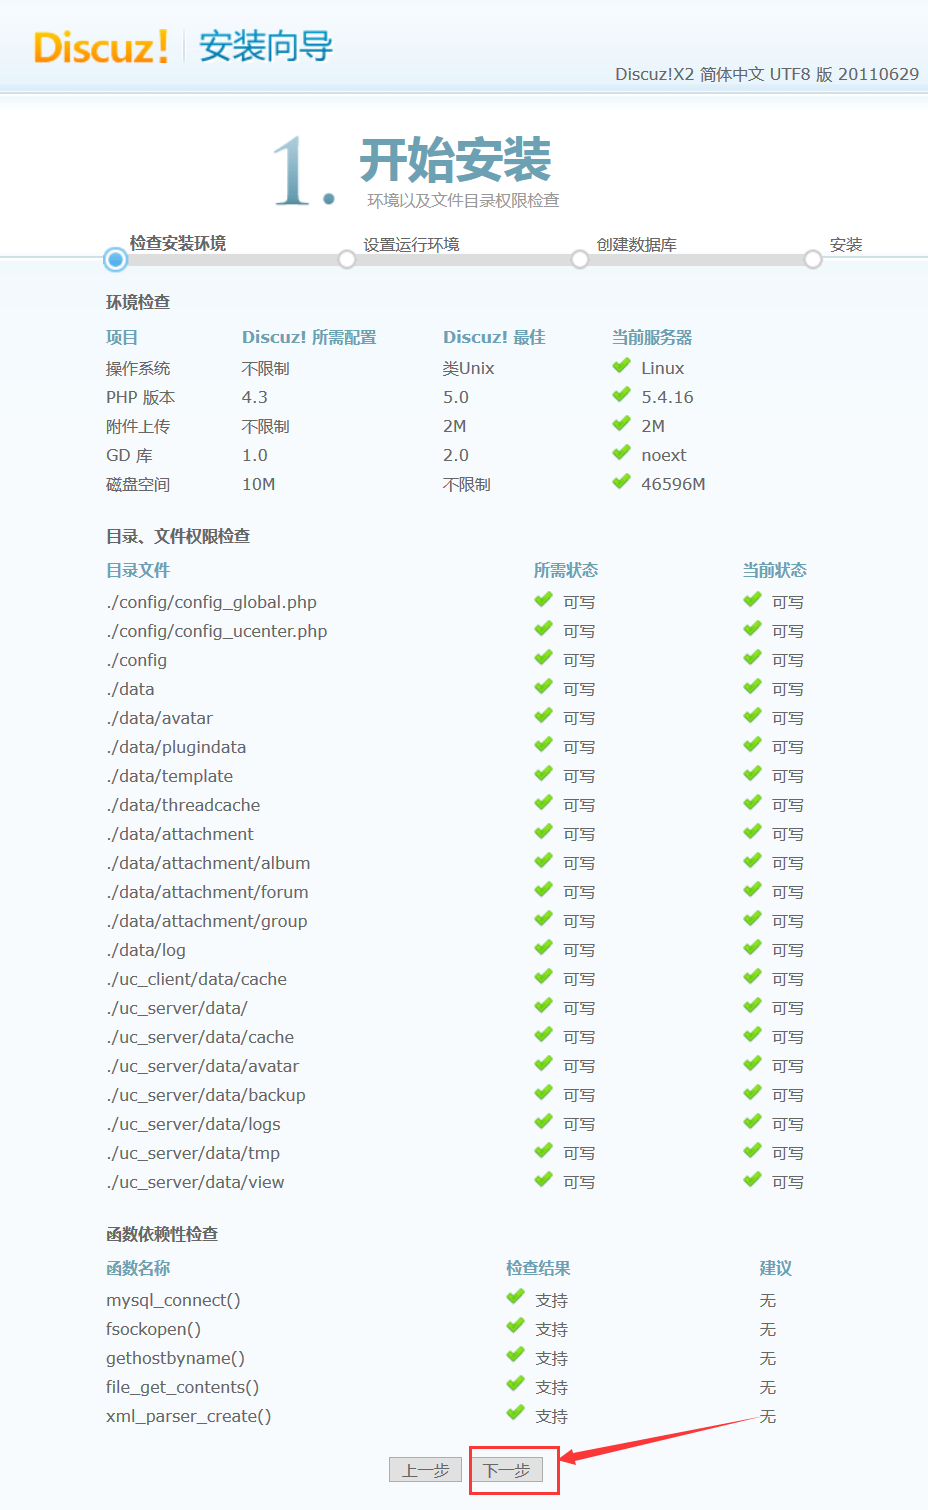Click 当前状态 check icon for ./data/log

(x=753, y=948)
